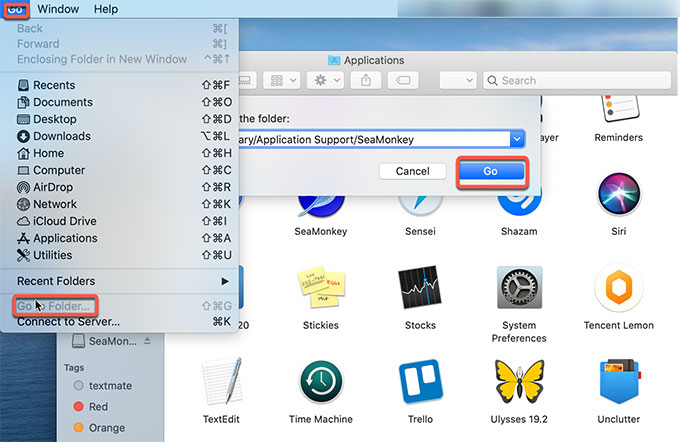Screen dimensions: 680x442
Task: Choose Go to Folder menu item
Action: point(57,305)
